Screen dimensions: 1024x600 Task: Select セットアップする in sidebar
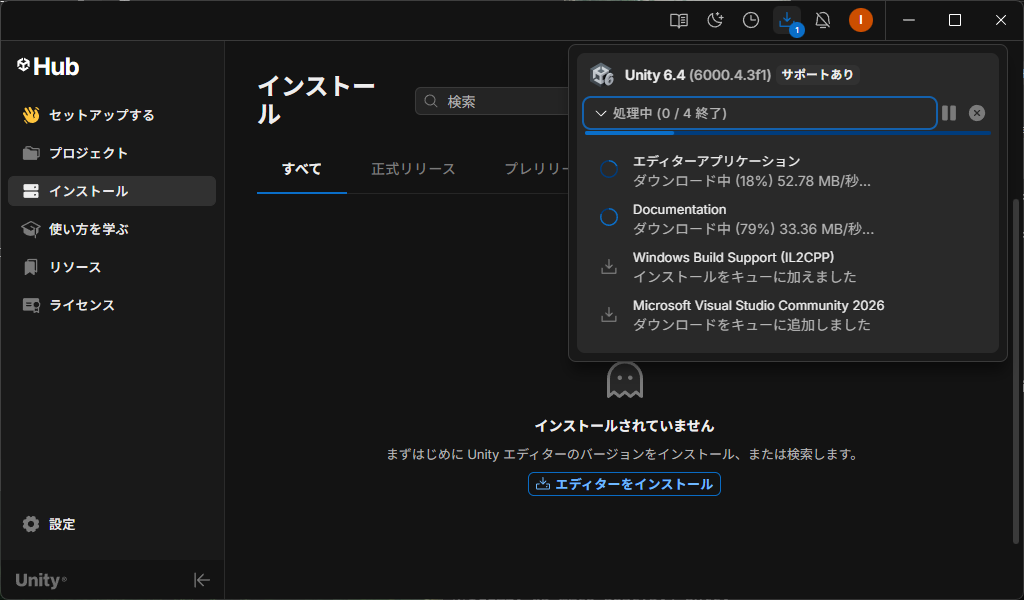pyautogui.click(x=101, y=115)
